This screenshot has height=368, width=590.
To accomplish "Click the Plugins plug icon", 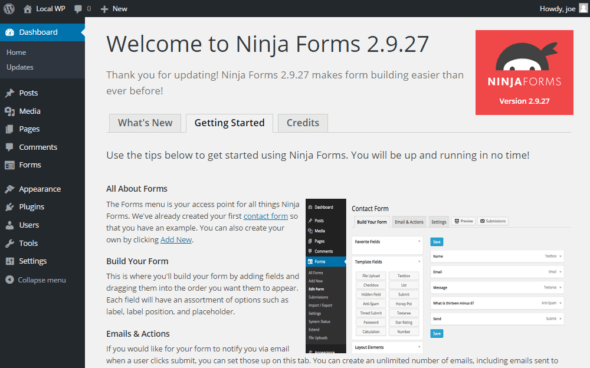I will point(10,207).
